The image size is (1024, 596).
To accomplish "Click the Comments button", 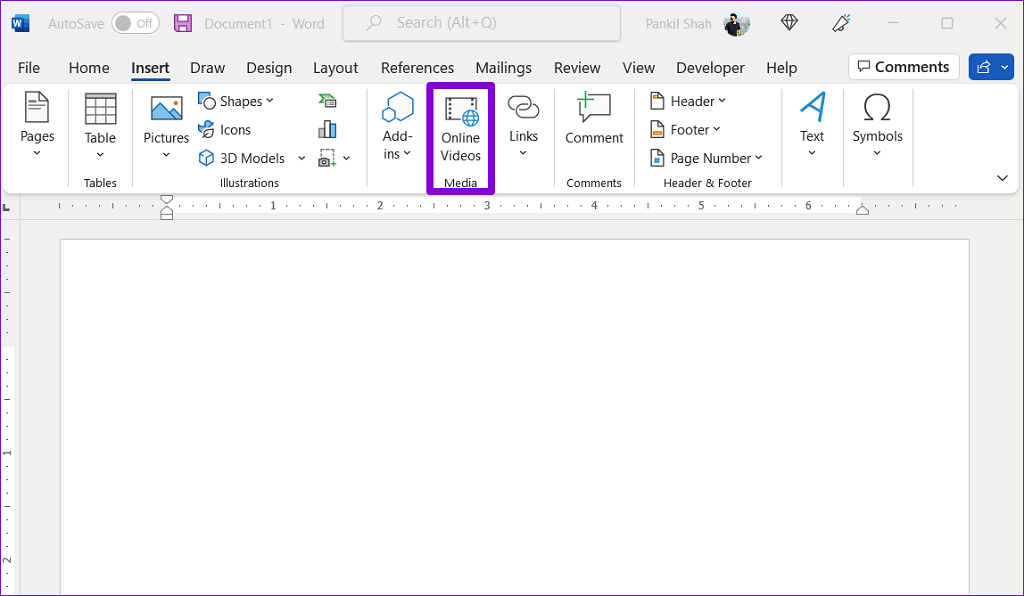I will pyautogui.click(x=903, y=67).
